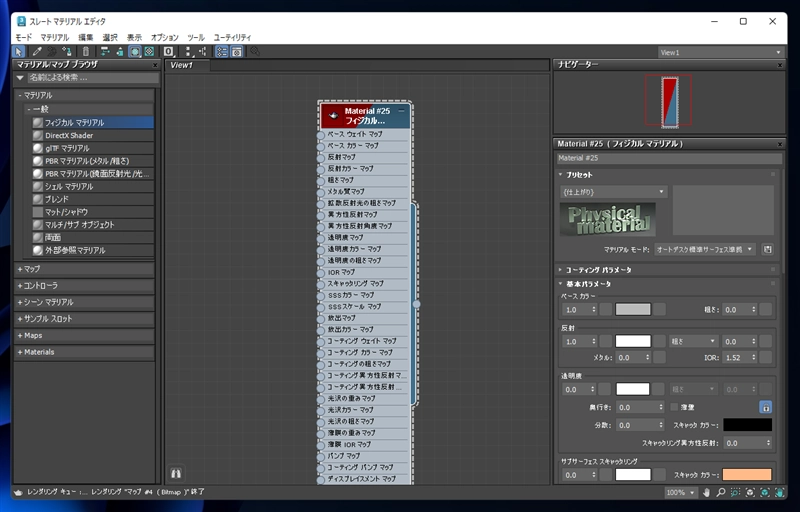Toggle Parameter Editor panel icon

tap(237, 52)
